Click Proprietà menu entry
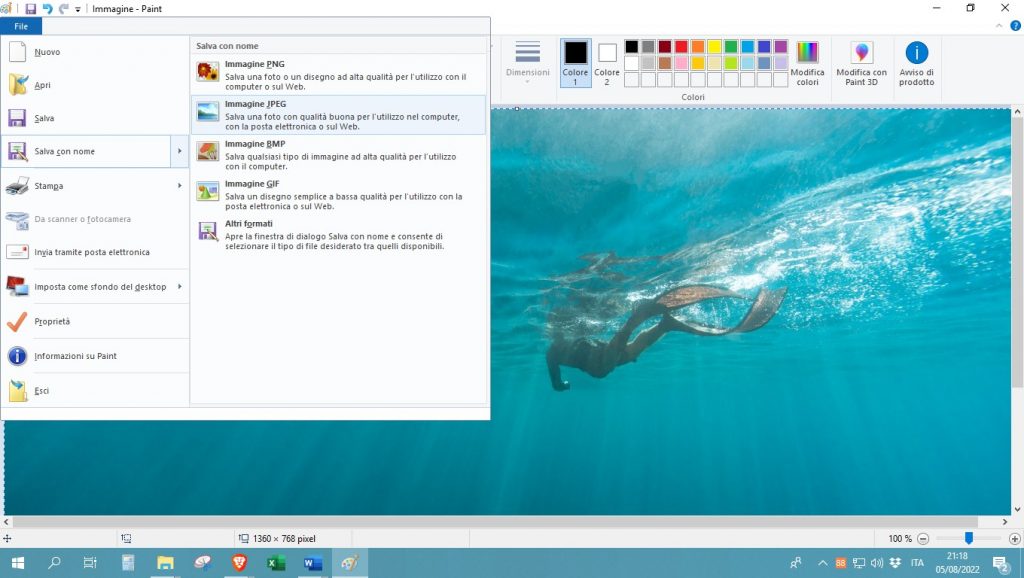This screenshot has height=578, width=1024. point(52,322)
